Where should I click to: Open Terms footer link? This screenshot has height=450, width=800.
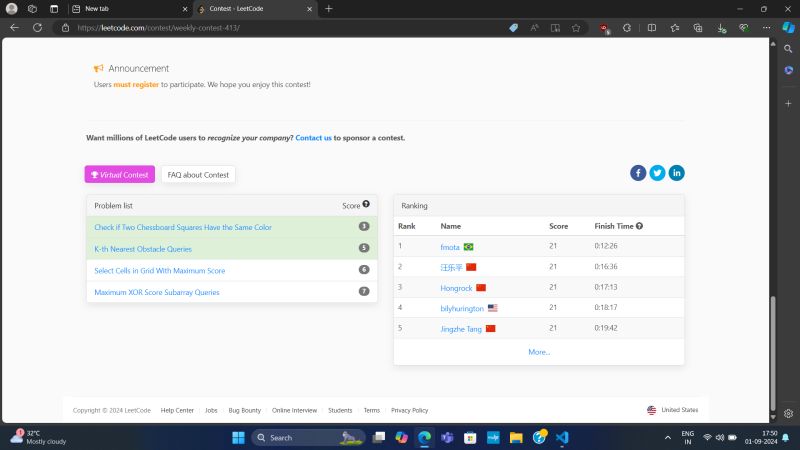pos(371,410)
